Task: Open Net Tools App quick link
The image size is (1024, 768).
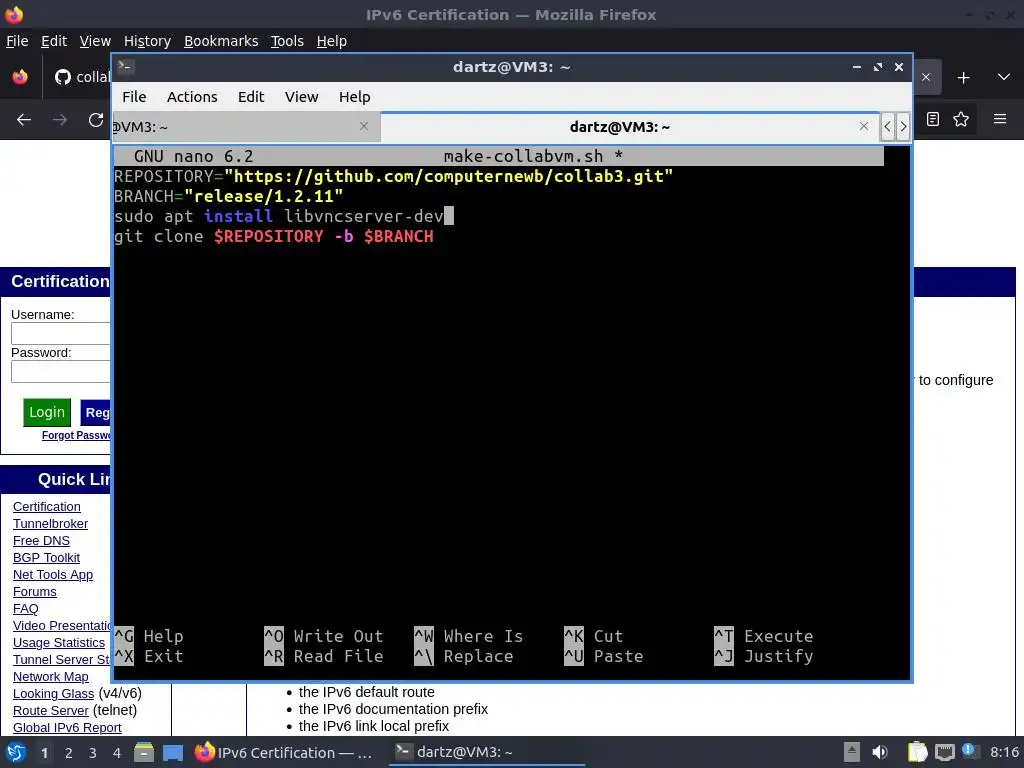Action: (x=53, y=575)
